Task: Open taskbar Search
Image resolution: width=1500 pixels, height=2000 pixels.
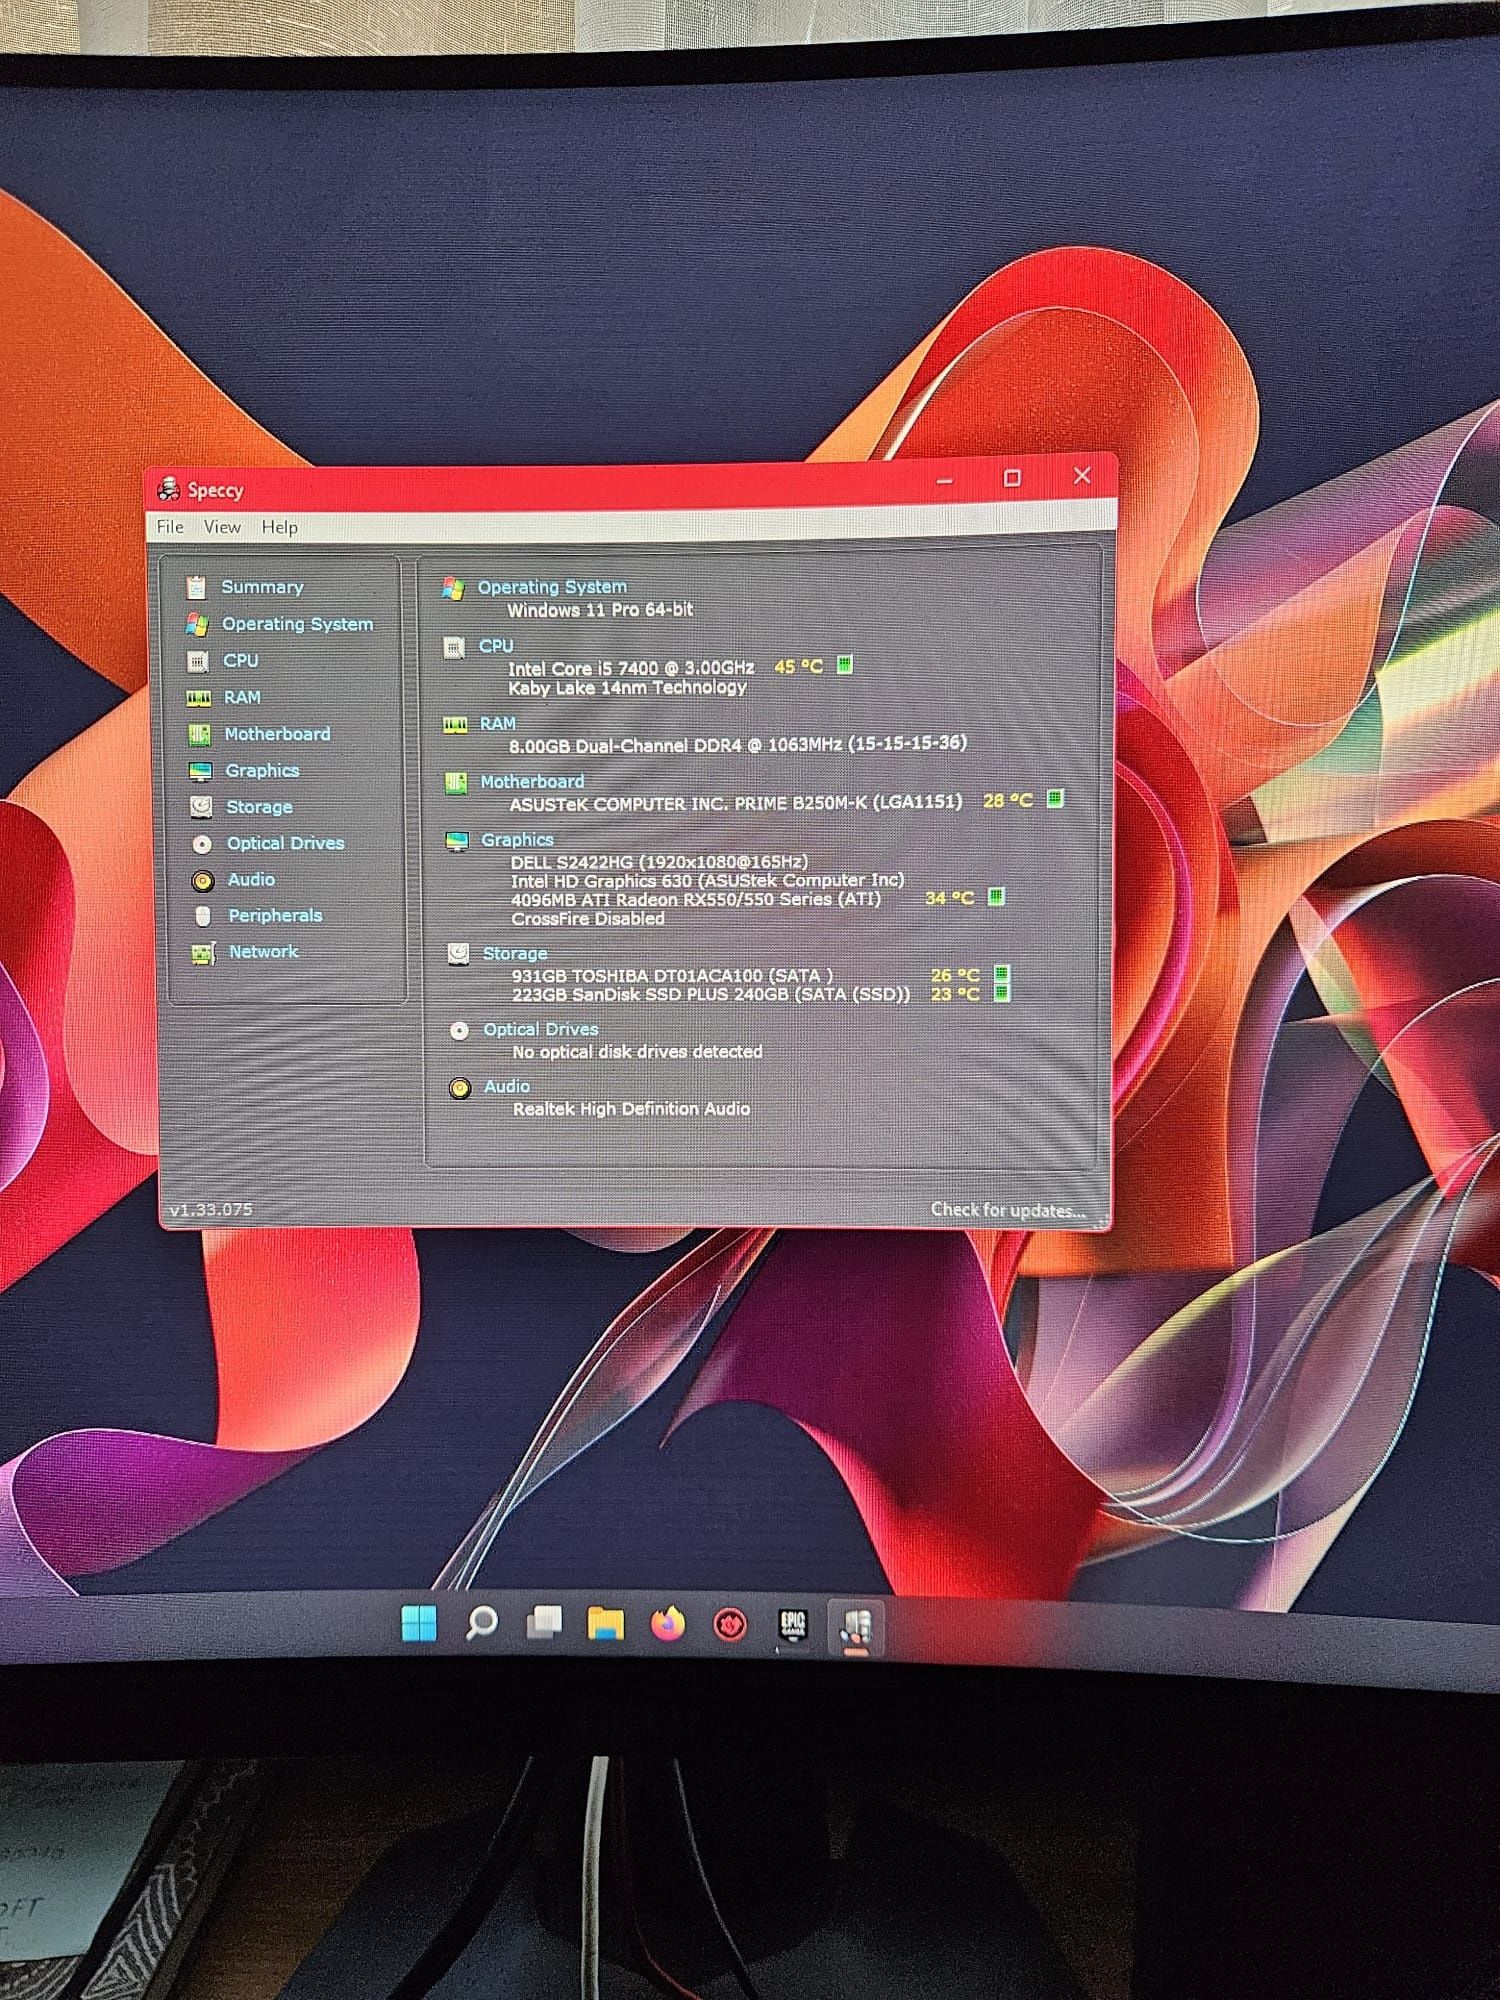Action: (481, 1623)
